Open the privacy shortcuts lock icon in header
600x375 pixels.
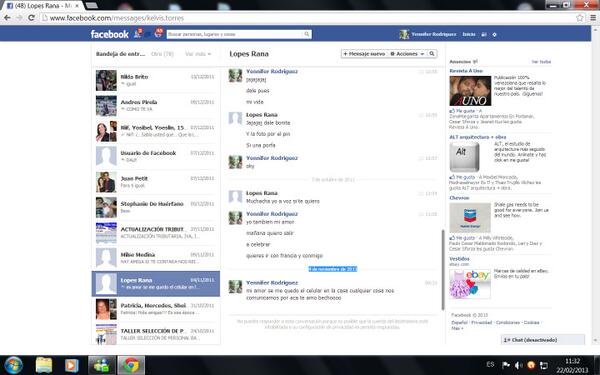484,34
